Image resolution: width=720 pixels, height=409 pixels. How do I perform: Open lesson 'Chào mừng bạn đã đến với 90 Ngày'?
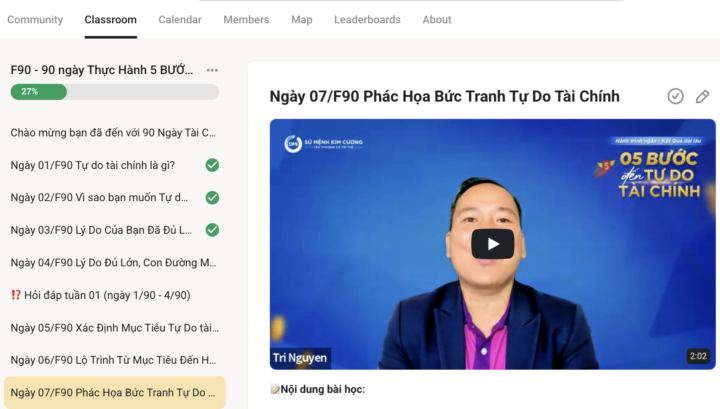click(x=115, y=133)
